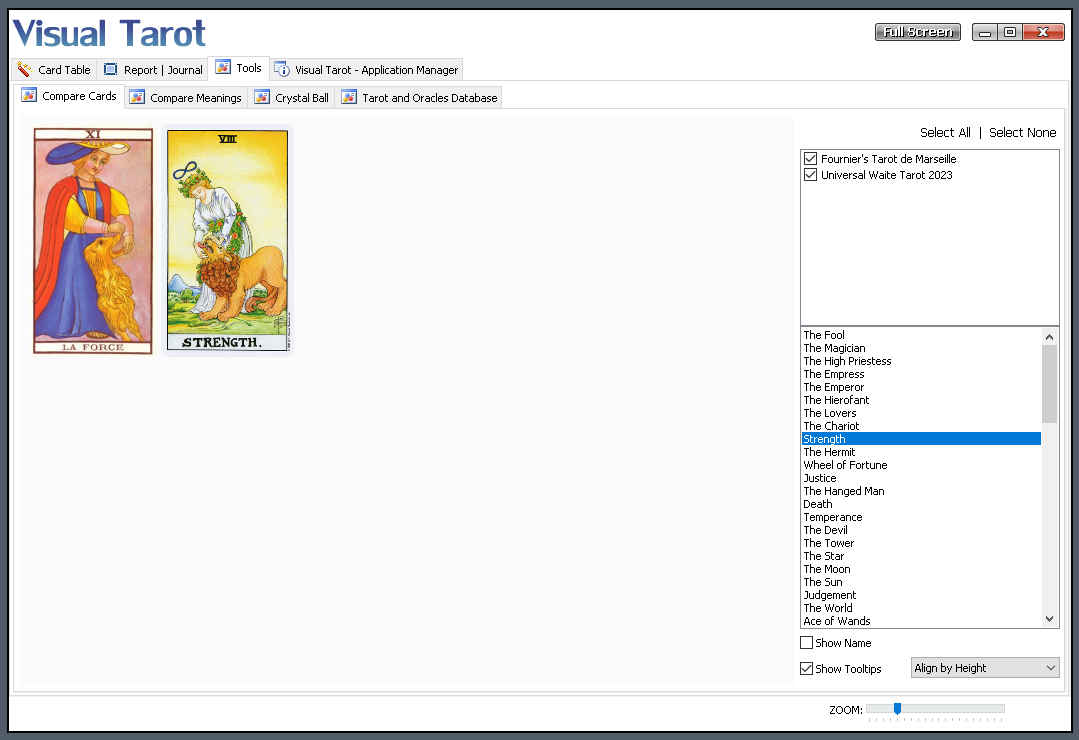
Task: Close the Visual Tarot window
Action: click(1043, 32)
